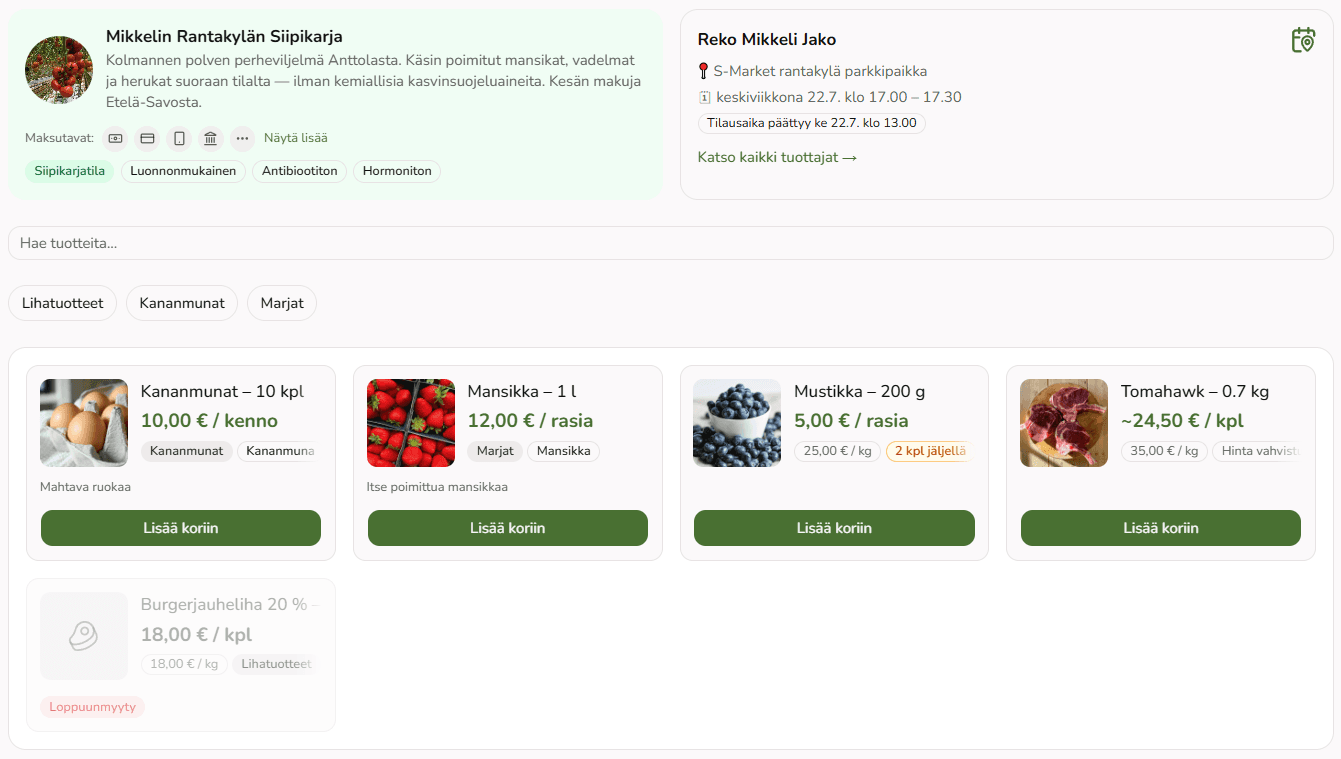
Task: Select the Lihatuotteet category filter
Action: tap(62, 303)
